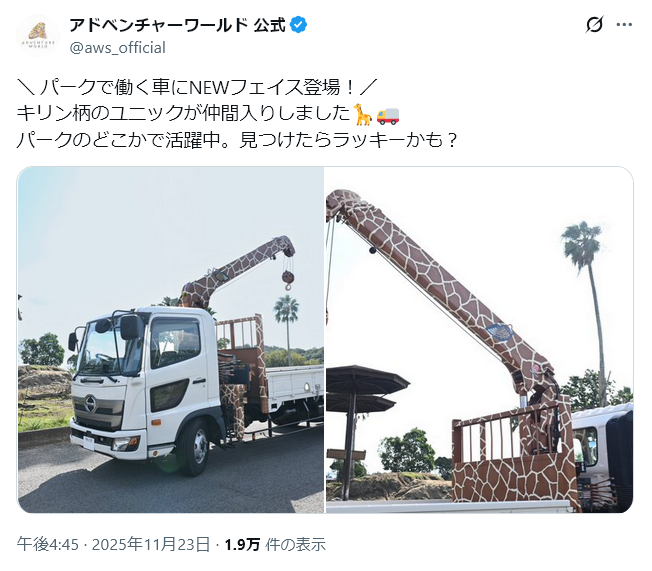Click the giraffe emoji in the tweet

click(363, 114)
